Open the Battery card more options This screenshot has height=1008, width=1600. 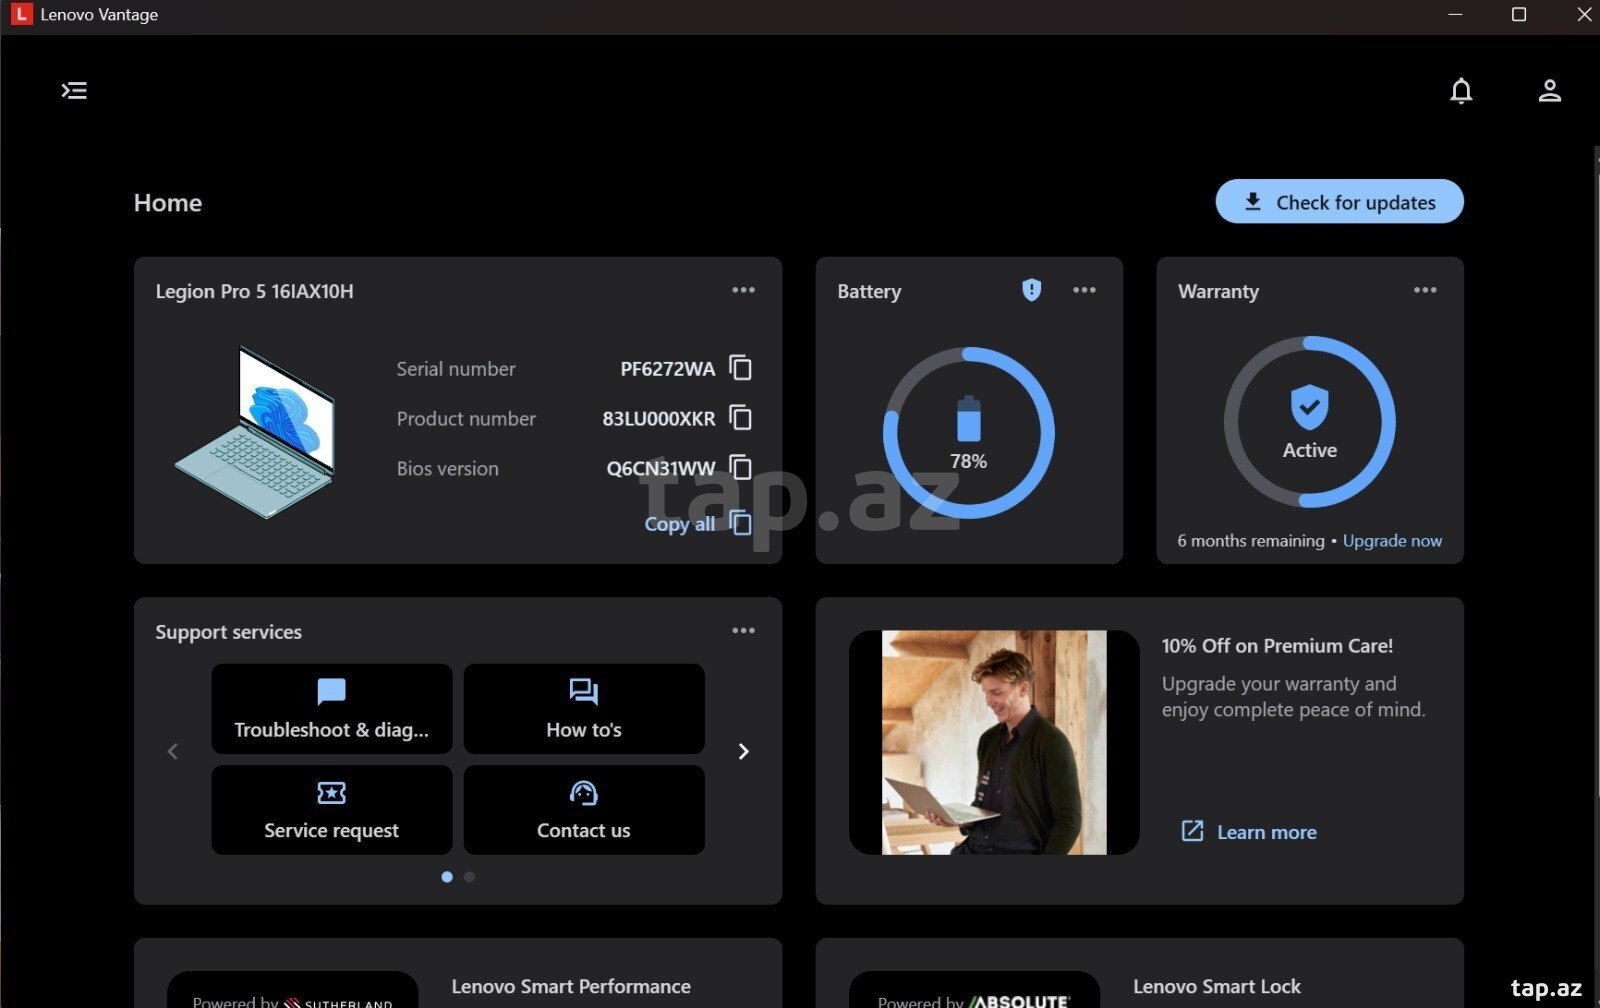1084,290
